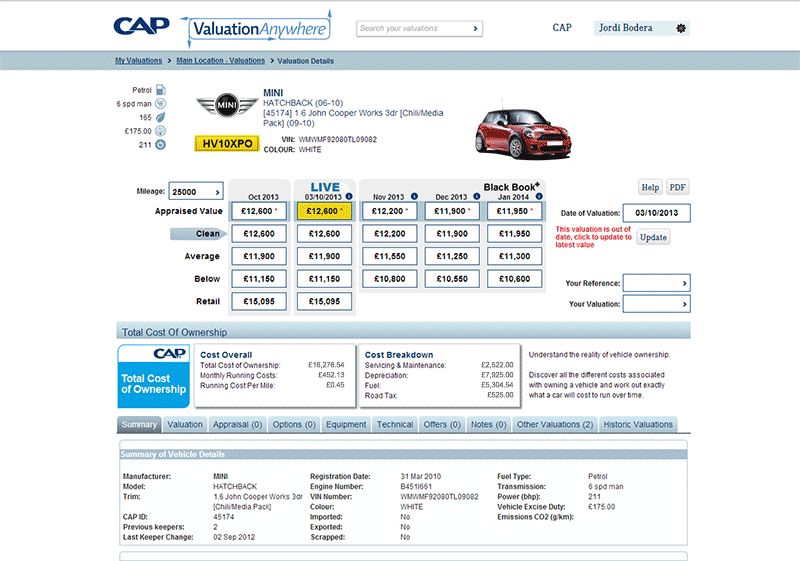The image size is (800, 561).
Task: Go to My Valuations breadcrumb
Action: pyautogui.click(x=138, y=61)
